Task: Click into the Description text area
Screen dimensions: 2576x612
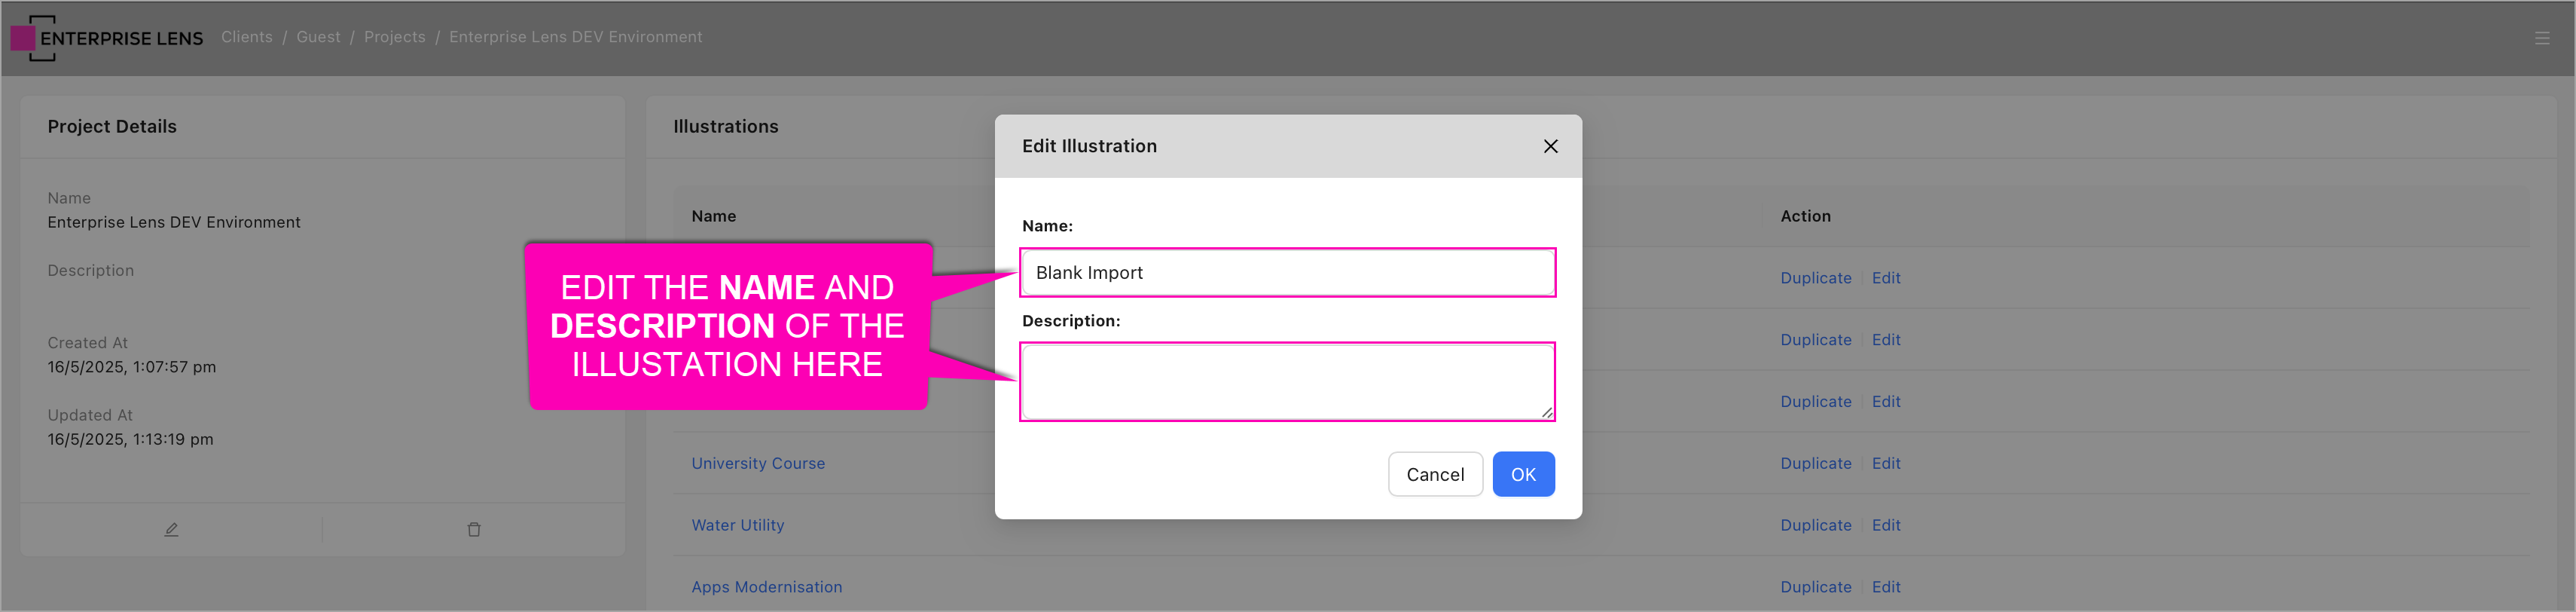Action: click(1286, 381)
